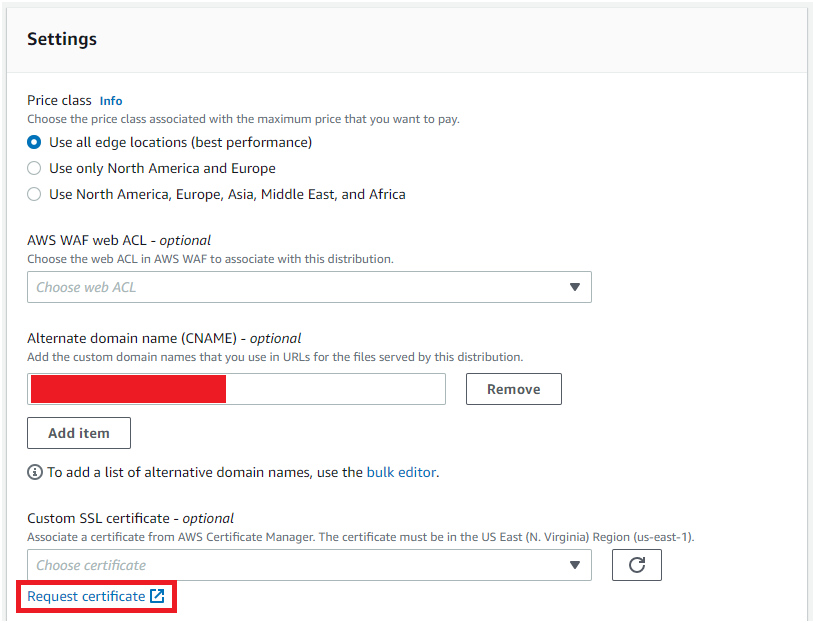Click the Remove button
This screenshot has width=813, height=623.
513,389
